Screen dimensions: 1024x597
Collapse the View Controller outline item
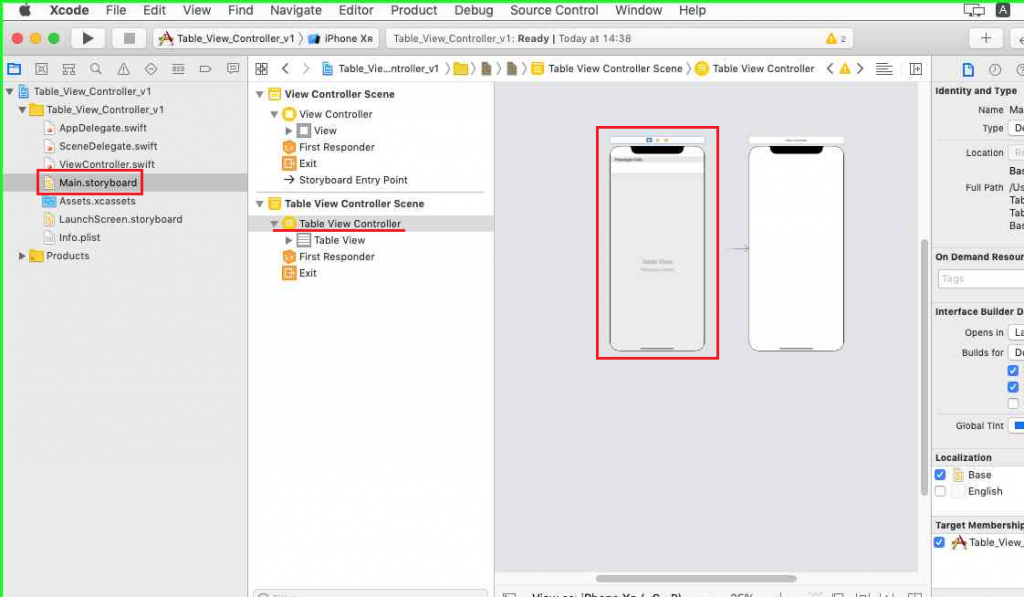274,114
